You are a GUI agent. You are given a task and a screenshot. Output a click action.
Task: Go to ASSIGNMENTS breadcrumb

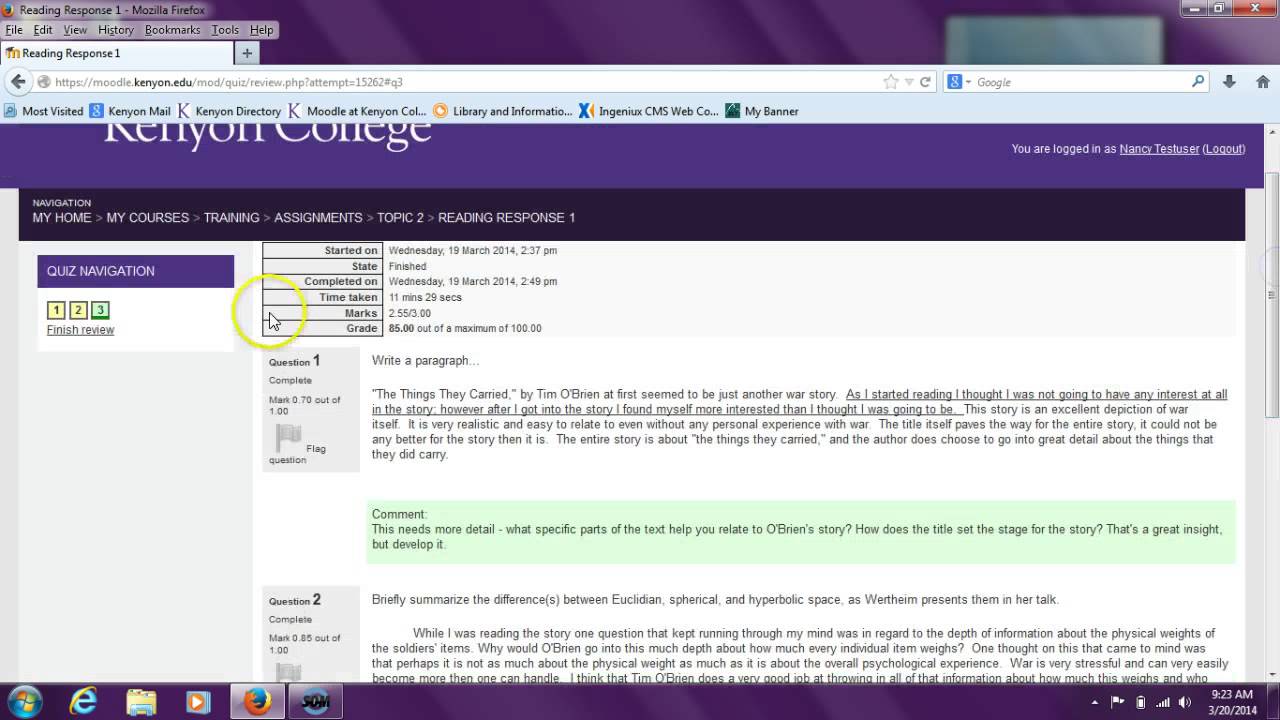318,218
